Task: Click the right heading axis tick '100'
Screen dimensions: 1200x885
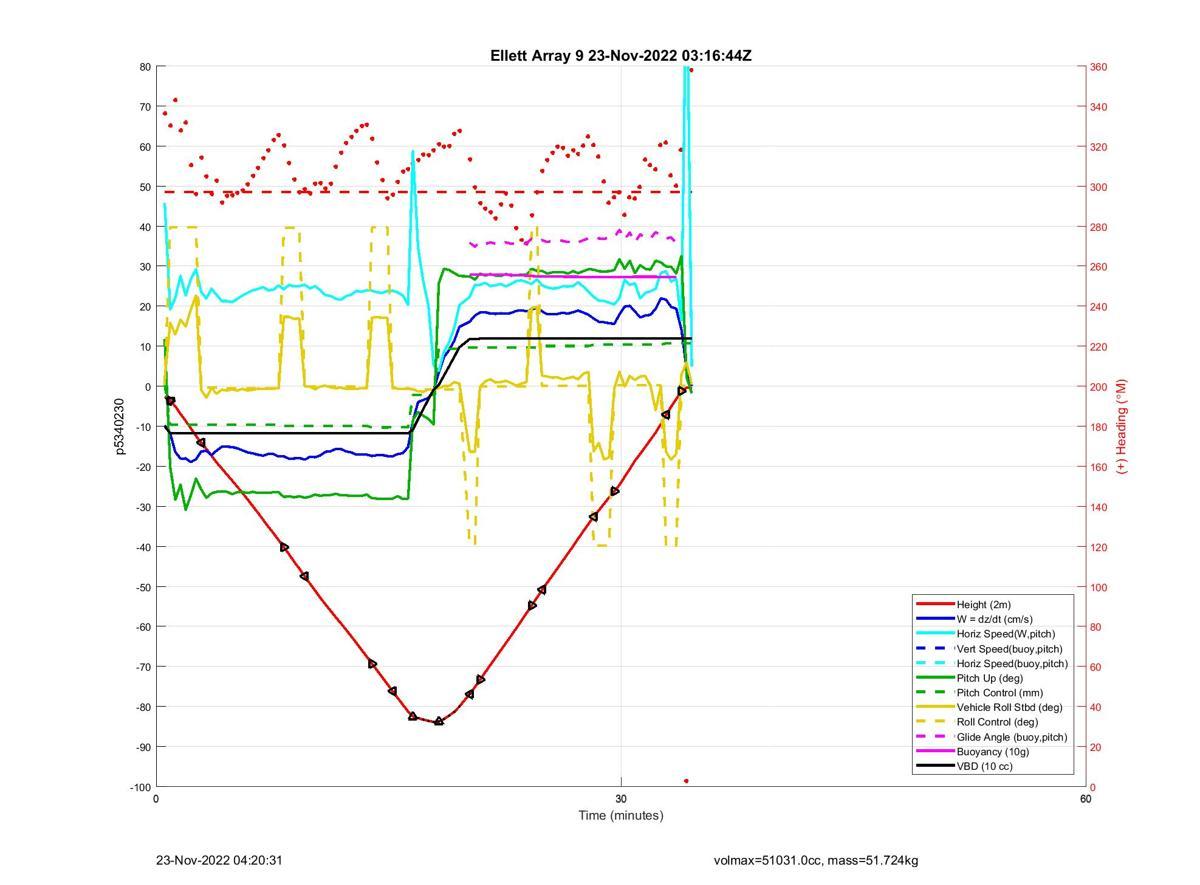Action: pos(1098,587)
